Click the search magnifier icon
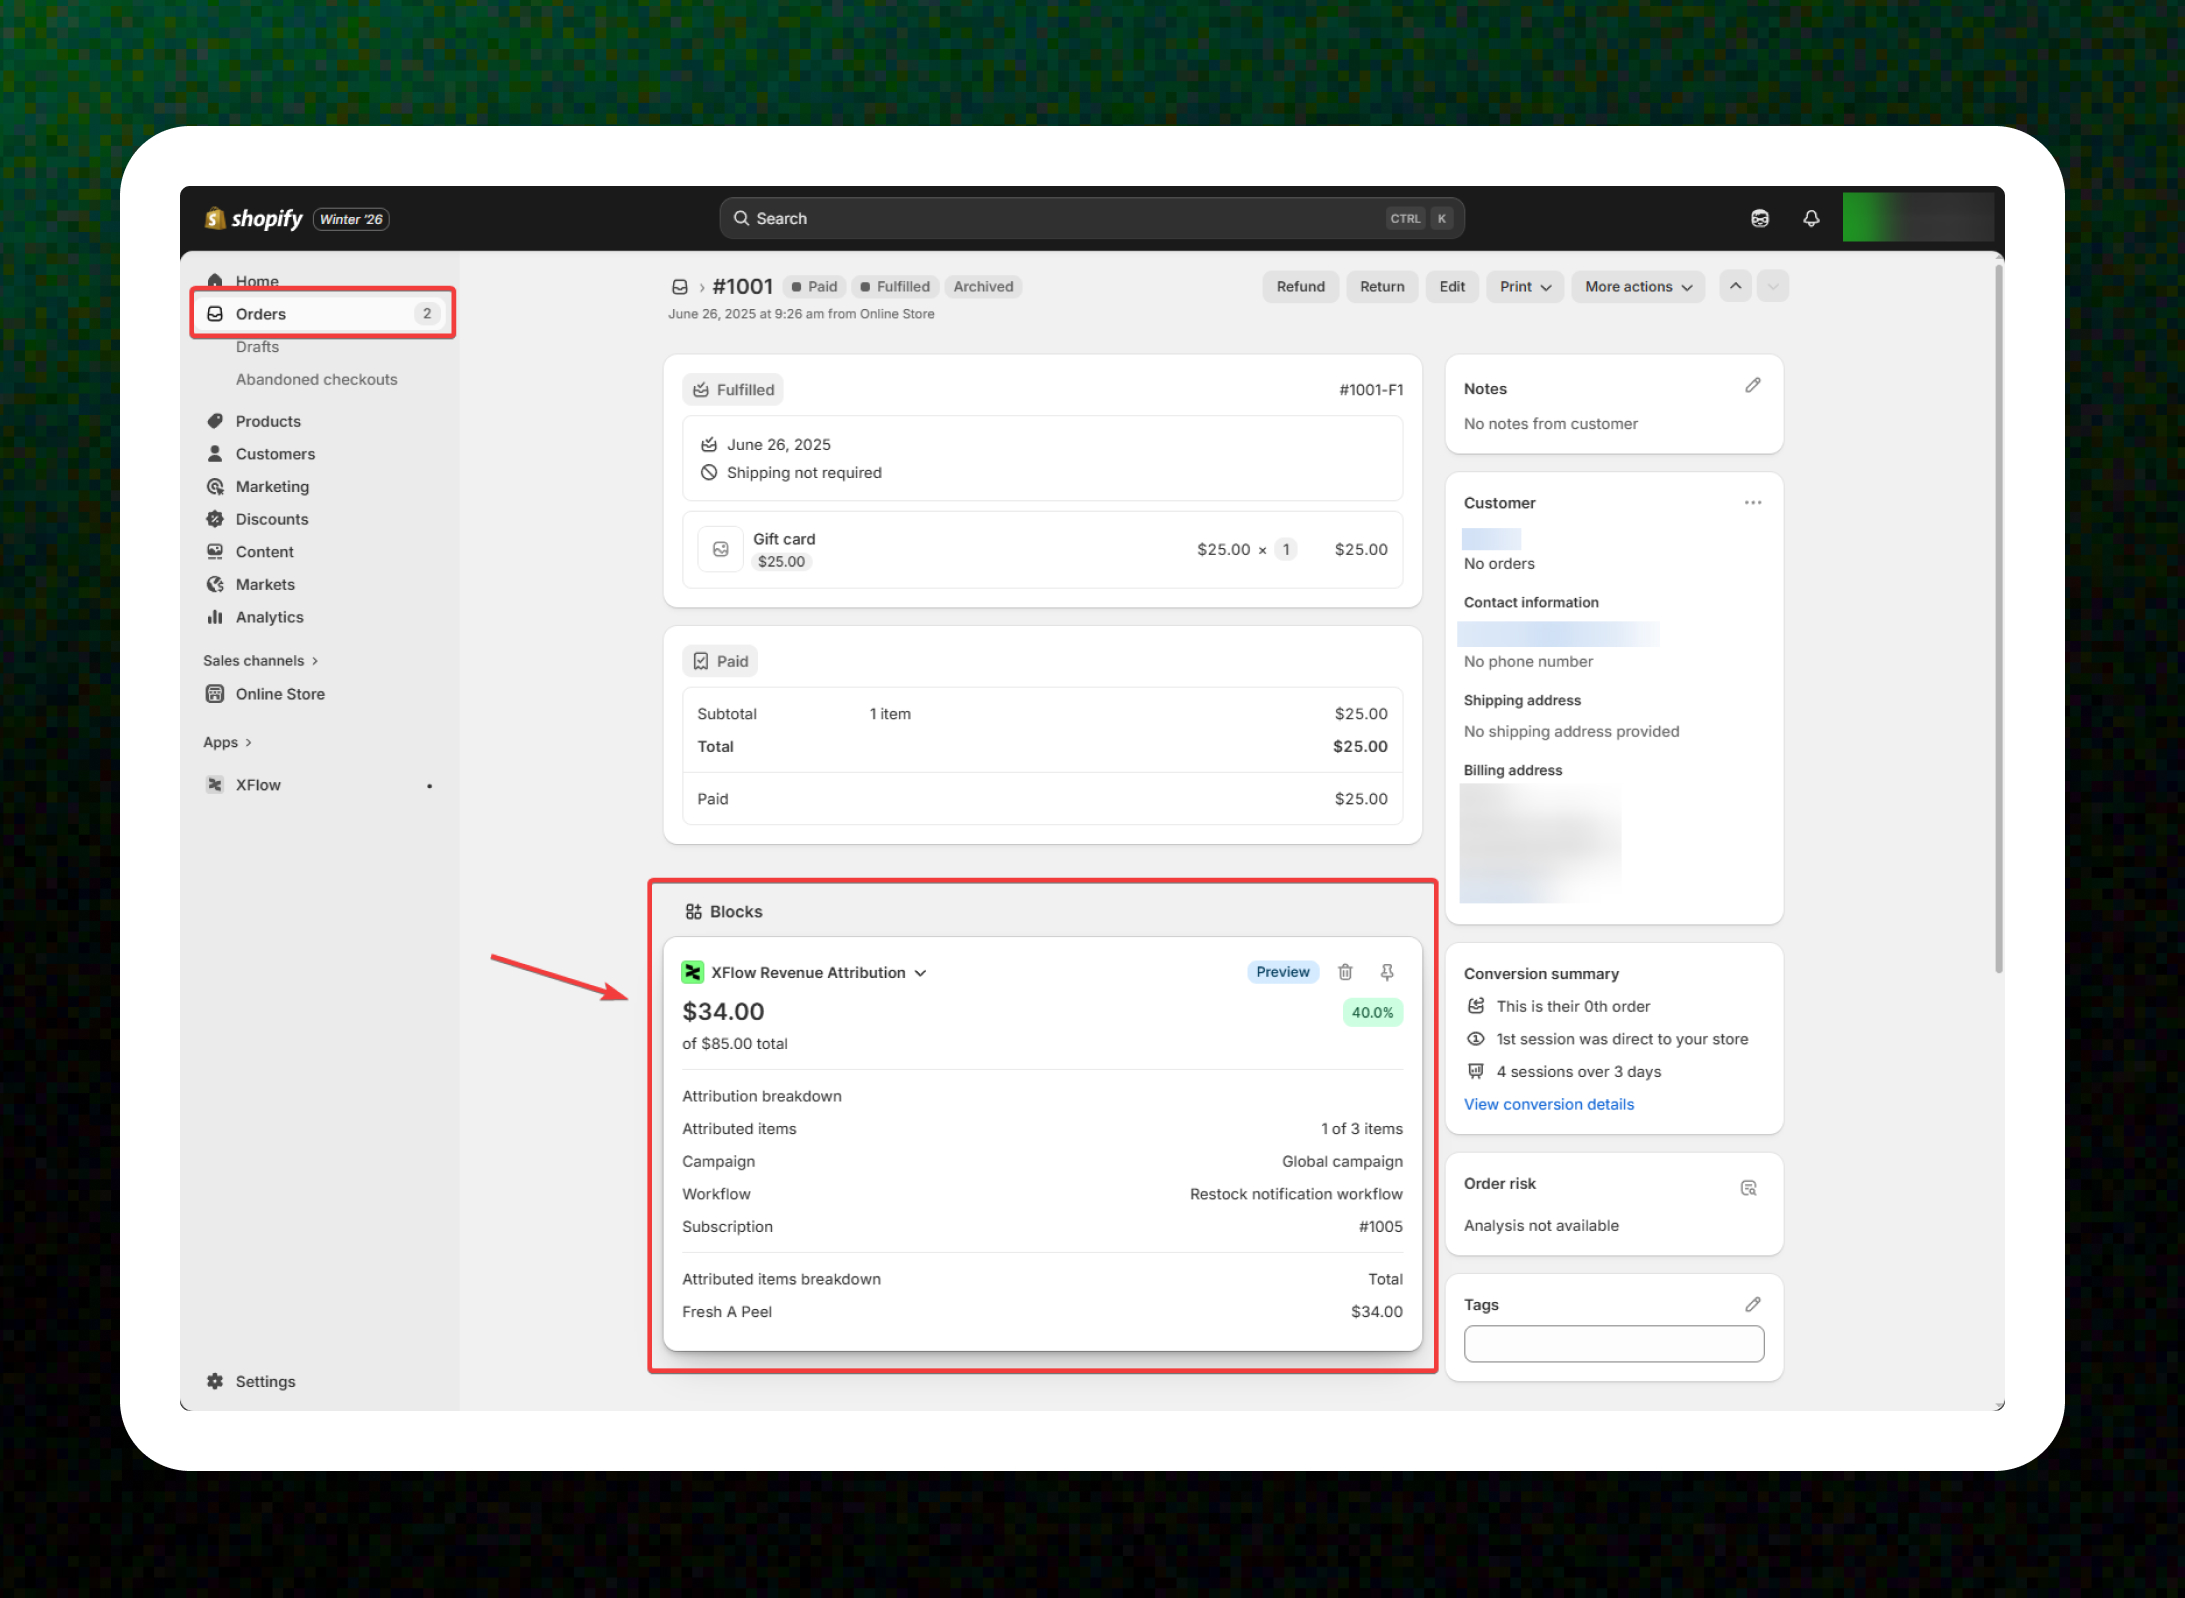Viewport: 2185px width, 1598px height. click(741, 218)
